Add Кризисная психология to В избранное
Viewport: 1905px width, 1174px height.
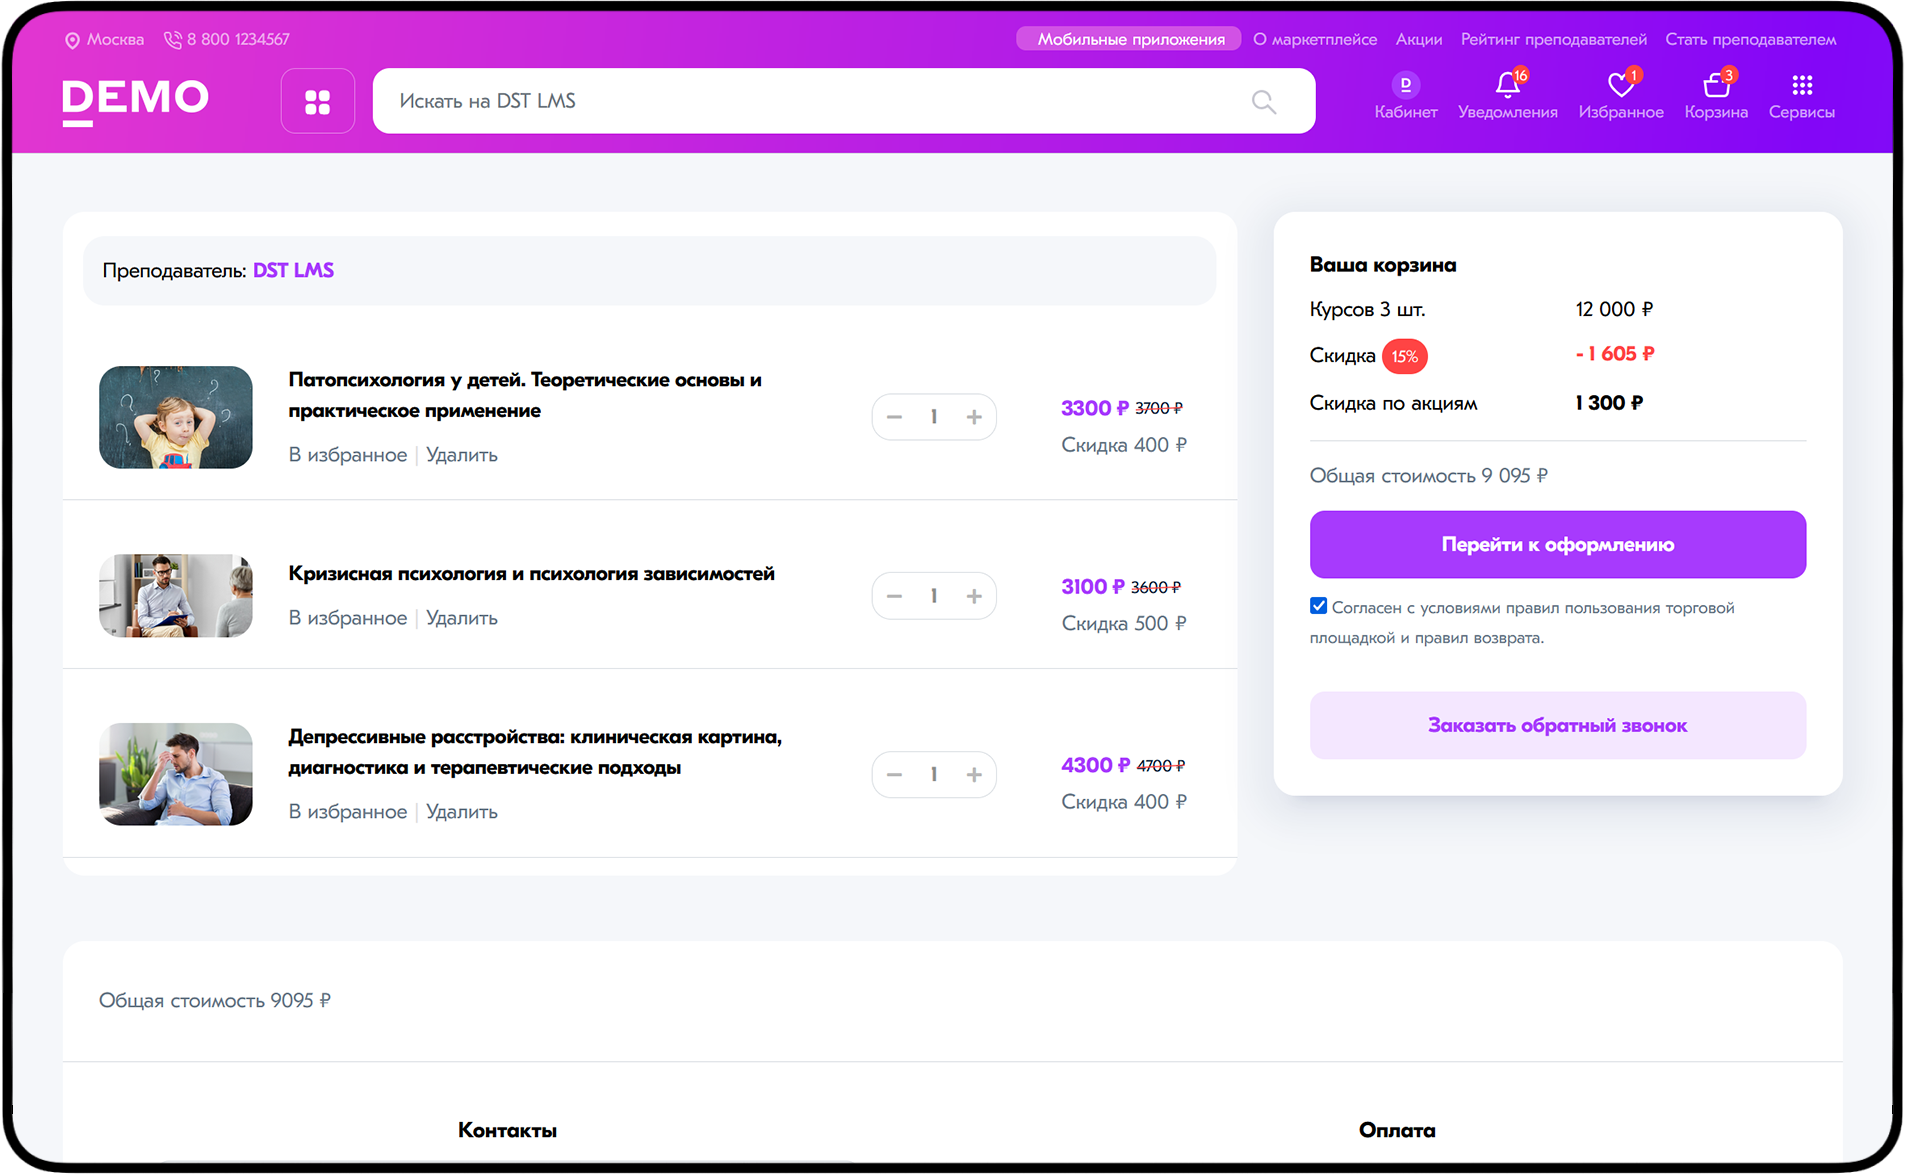[348, 618]
